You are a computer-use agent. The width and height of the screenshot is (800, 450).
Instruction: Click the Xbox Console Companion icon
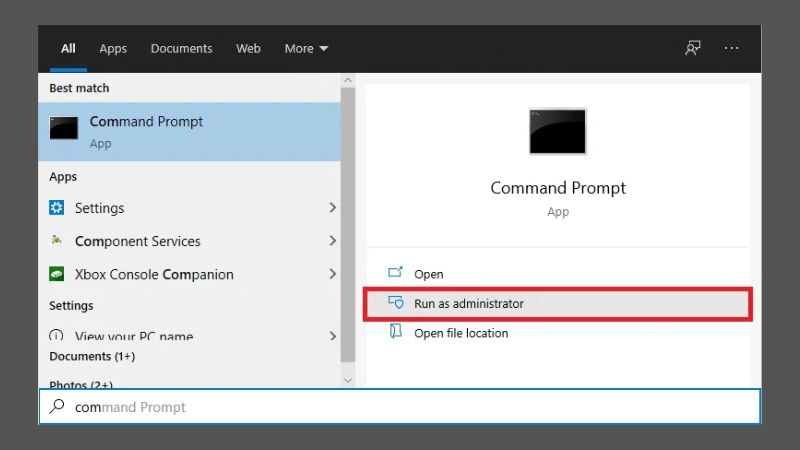click(x=57, y=274)
